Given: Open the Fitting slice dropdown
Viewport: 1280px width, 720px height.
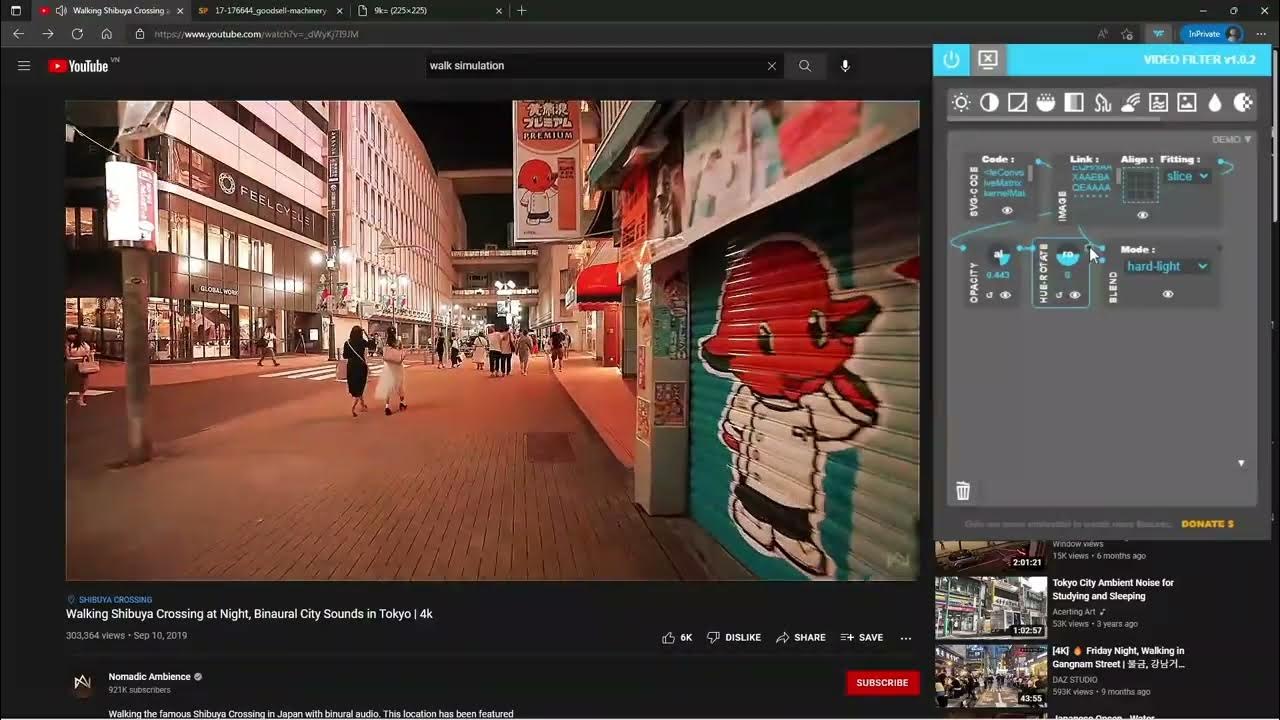Looking at the screenshot, I should [x=1187, y=176].
